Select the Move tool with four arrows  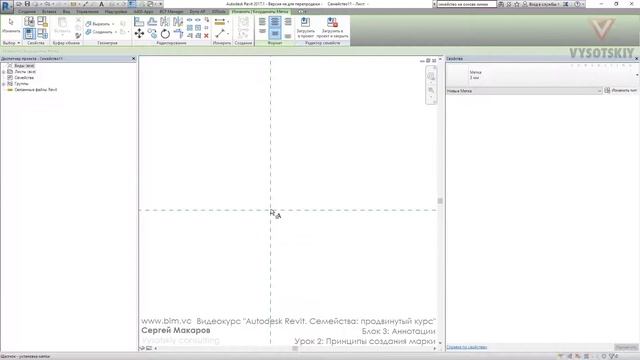pyautogui.click(x=139, y=33)
